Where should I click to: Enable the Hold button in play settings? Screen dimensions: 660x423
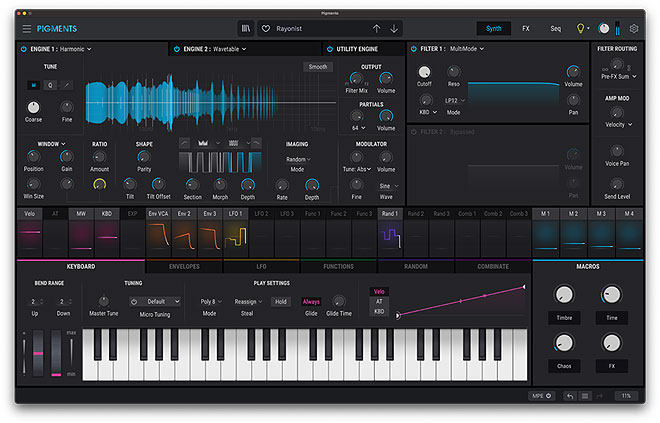[281, 301]
